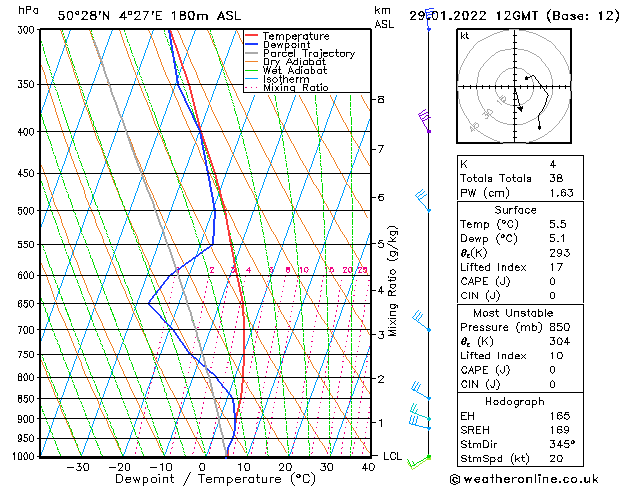
Task: Click the StmSpd (kt) row
Action: pos(516,458)
